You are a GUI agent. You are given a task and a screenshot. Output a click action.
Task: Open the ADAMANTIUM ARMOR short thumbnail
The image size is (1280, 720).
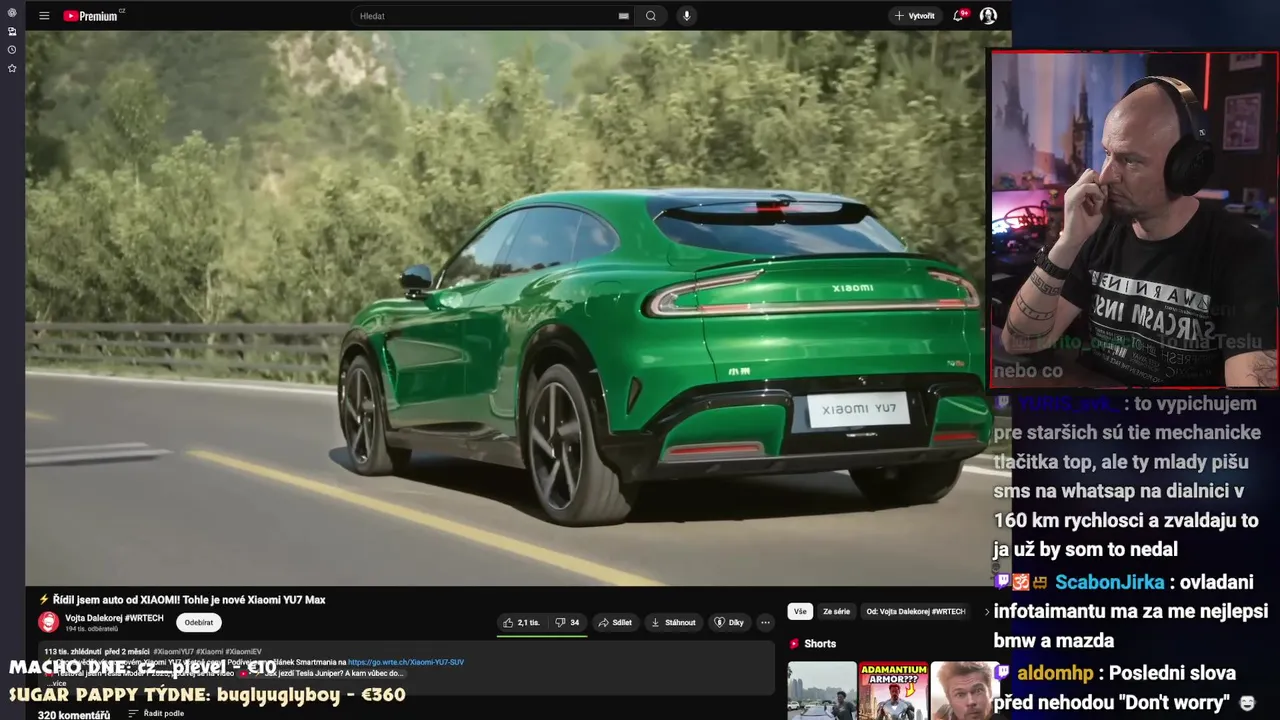point(893,691)
